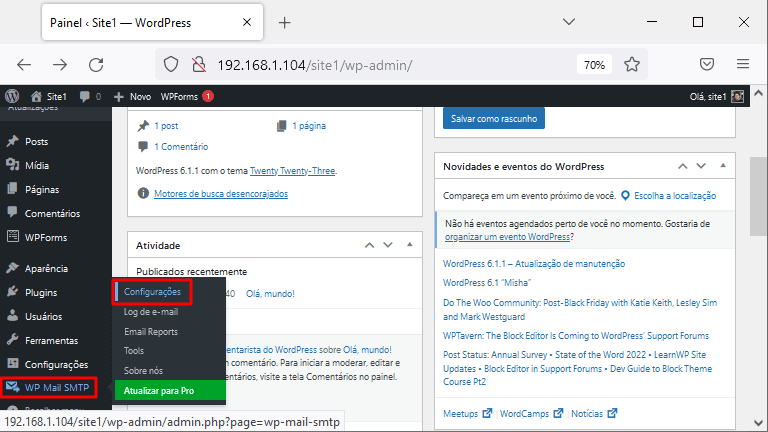Image resolution: width=768 pixels, height=432 pixels.
Task: Open a new browser tab
Action: click(285, 23)
